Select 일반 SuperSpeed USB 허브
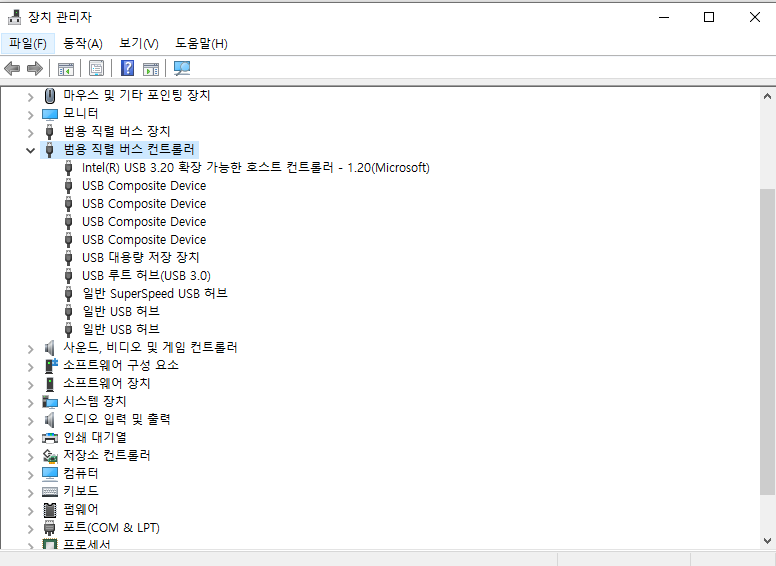Image resolution: width=776 pixels, height=566 pixels. [x=155, y=293]
